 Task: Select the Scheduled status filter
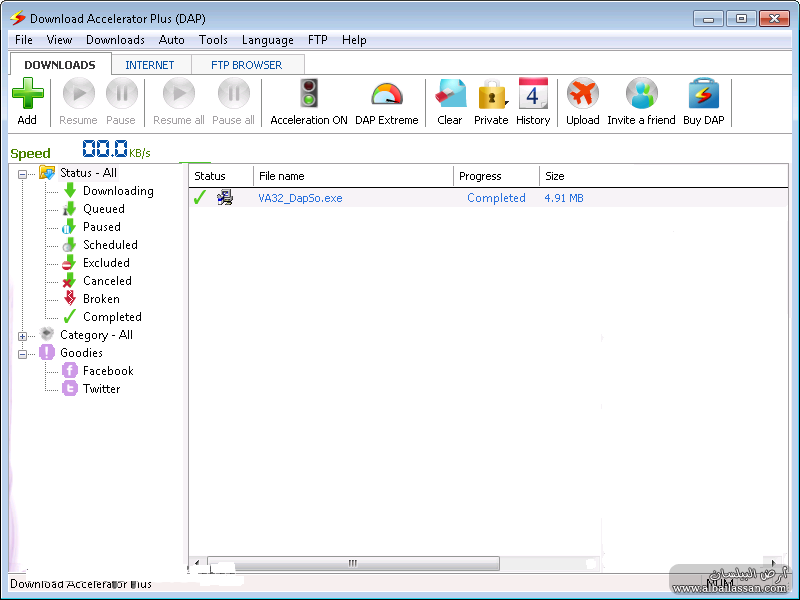[110, 245]
